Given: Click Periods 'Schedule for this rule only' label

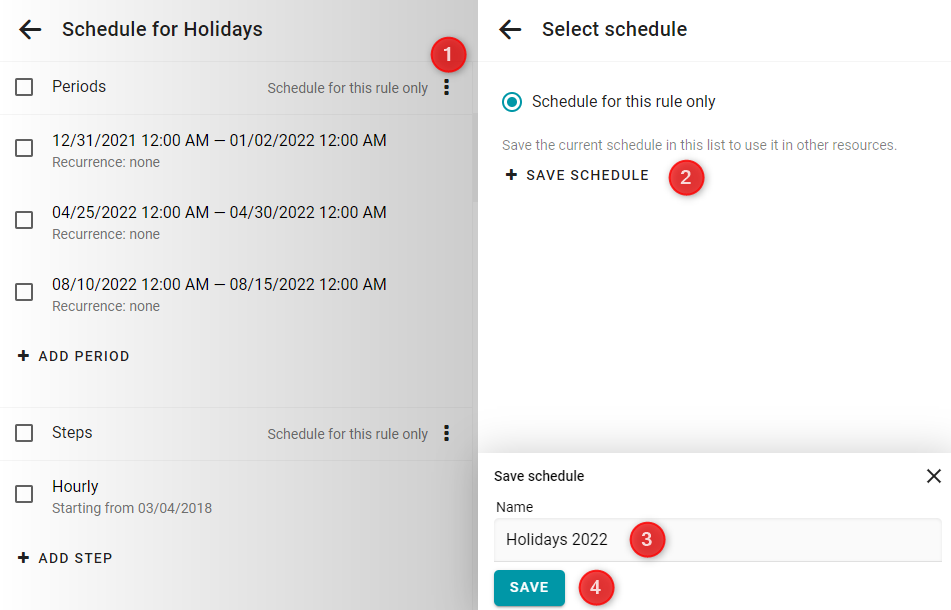Looking at the screenshot, I should click(348, 89).
